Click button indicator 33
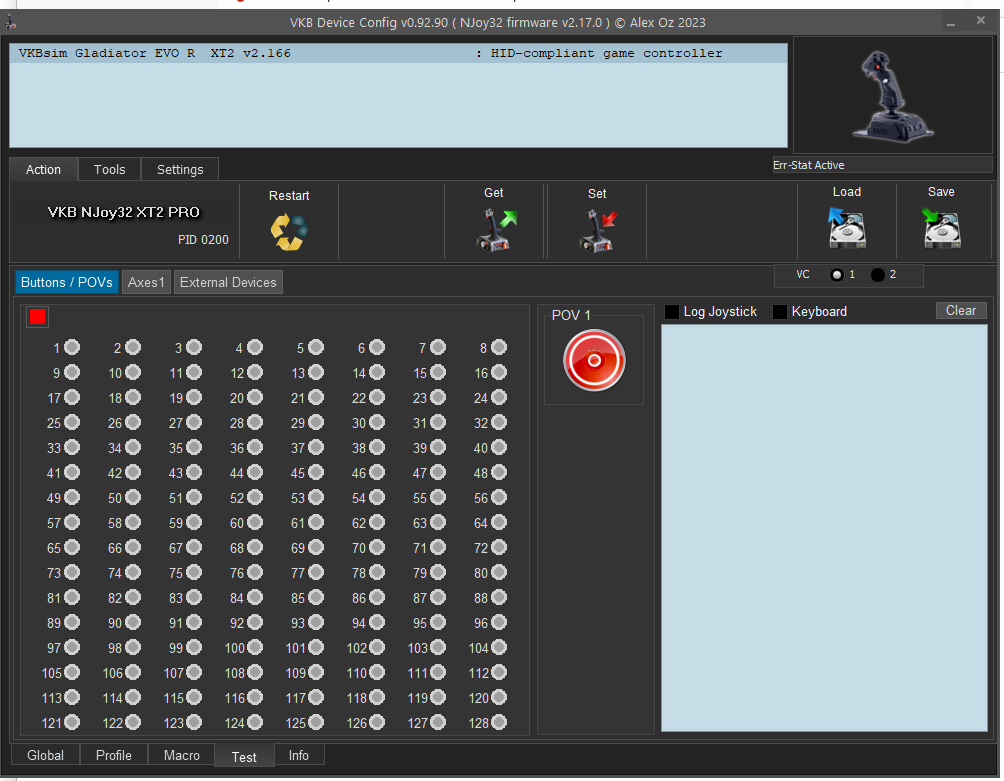Viewport: 1004px width, 781px height. point(72,447)
